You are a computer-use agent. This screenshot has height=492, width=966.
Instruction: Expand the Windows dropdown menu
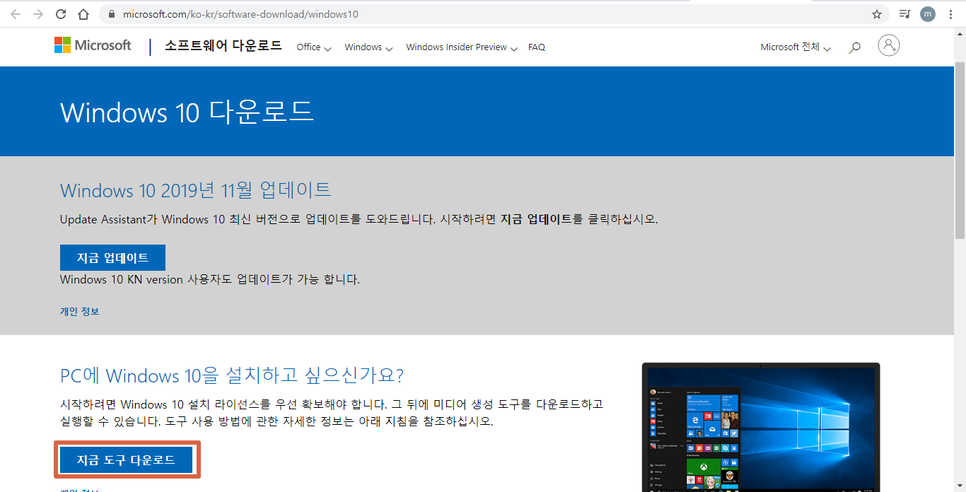tap(368, 47)
